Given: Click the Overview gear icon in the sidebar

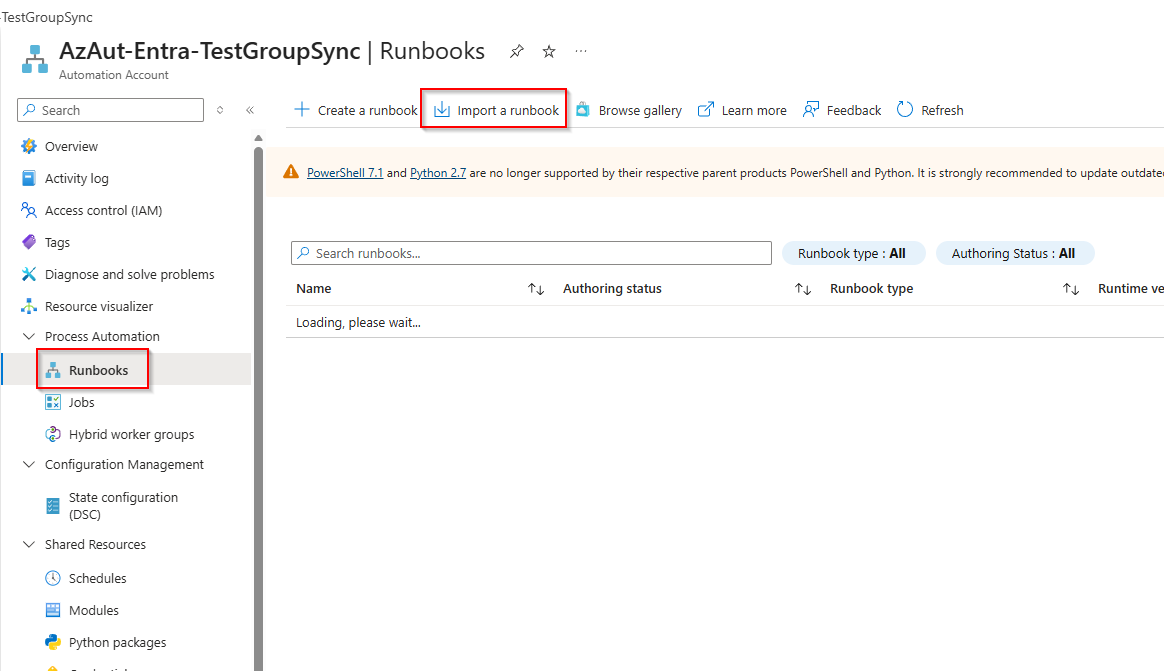Looking at the screenshot, I should tap(29, 146).
